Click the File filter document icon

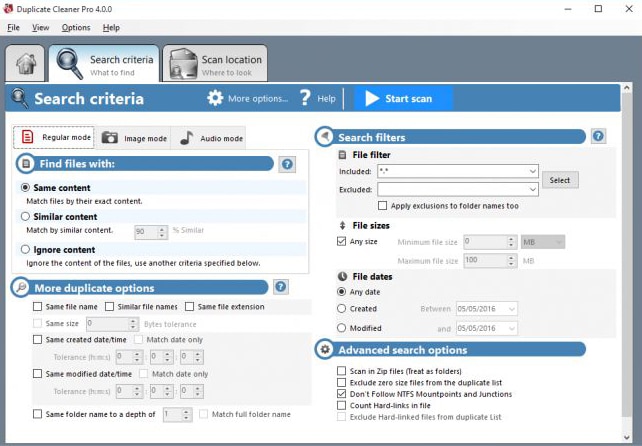pyautogui.click(x=342, y=155)
